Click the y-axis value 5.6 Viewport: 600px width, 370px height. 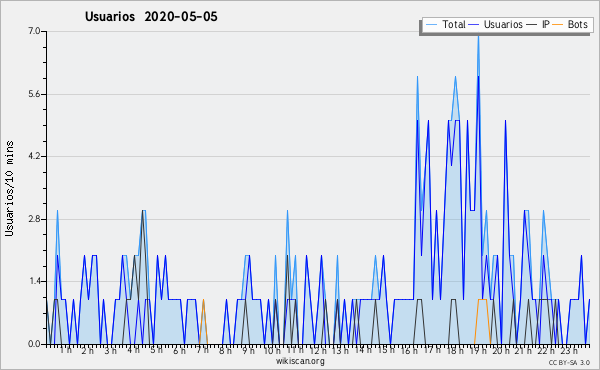(x=34, y=94)
